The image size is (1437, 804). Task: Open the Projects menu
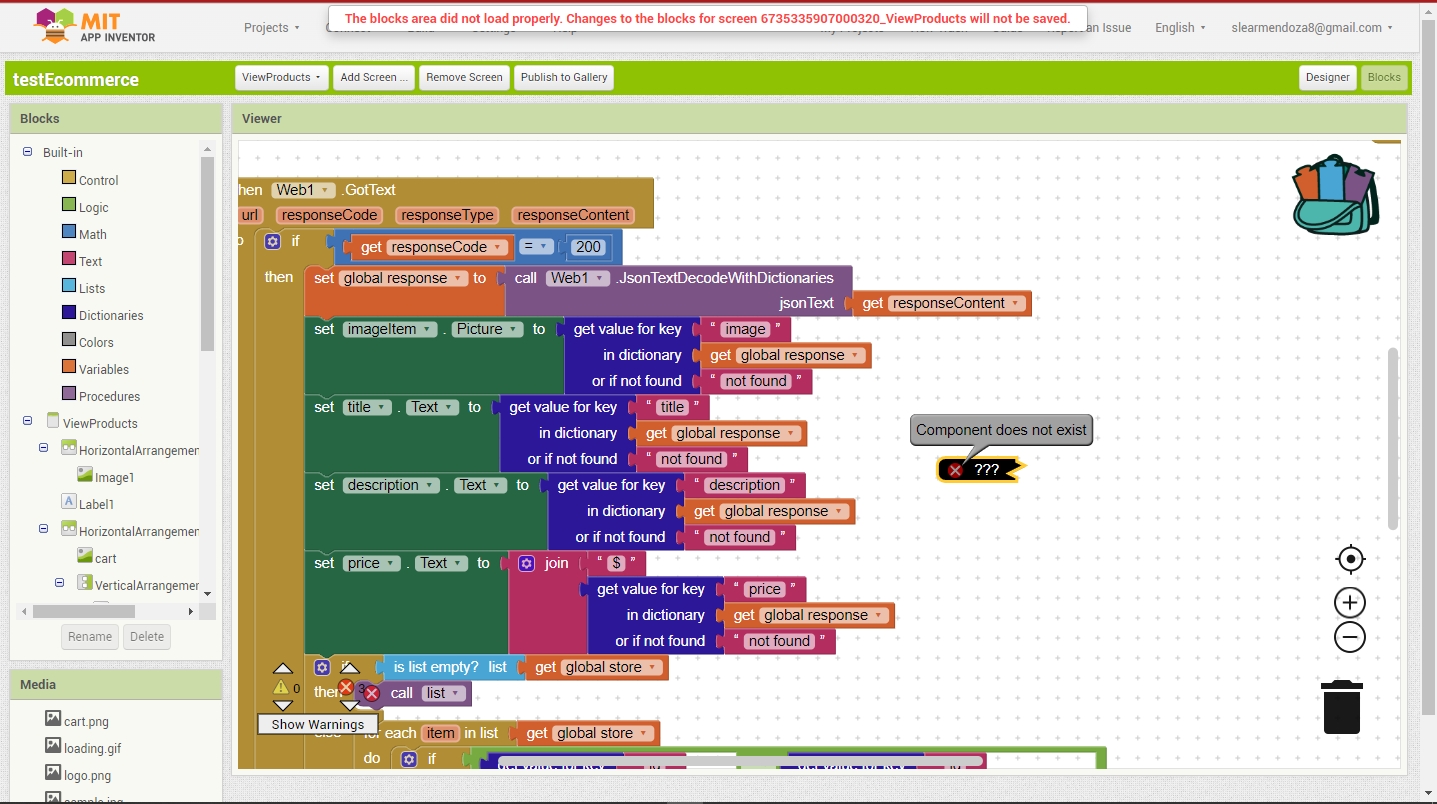[271, 28]
